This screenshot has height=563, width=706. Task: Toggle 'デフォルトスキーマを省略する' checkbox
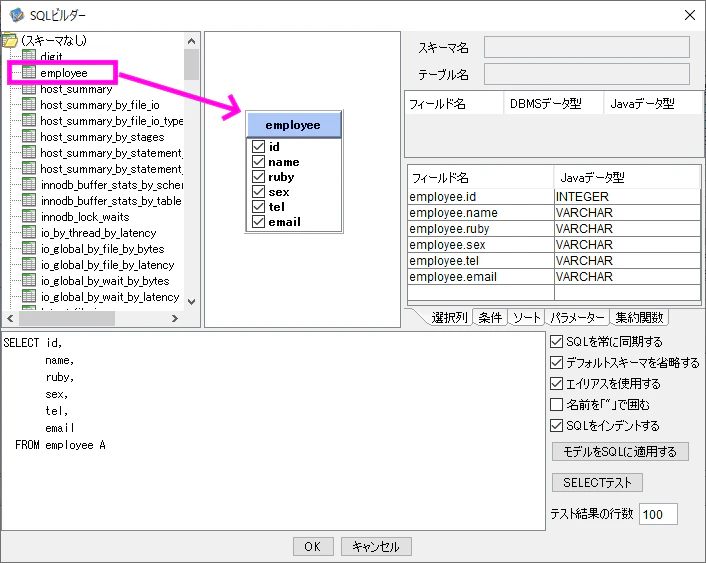tap(557, 362)
